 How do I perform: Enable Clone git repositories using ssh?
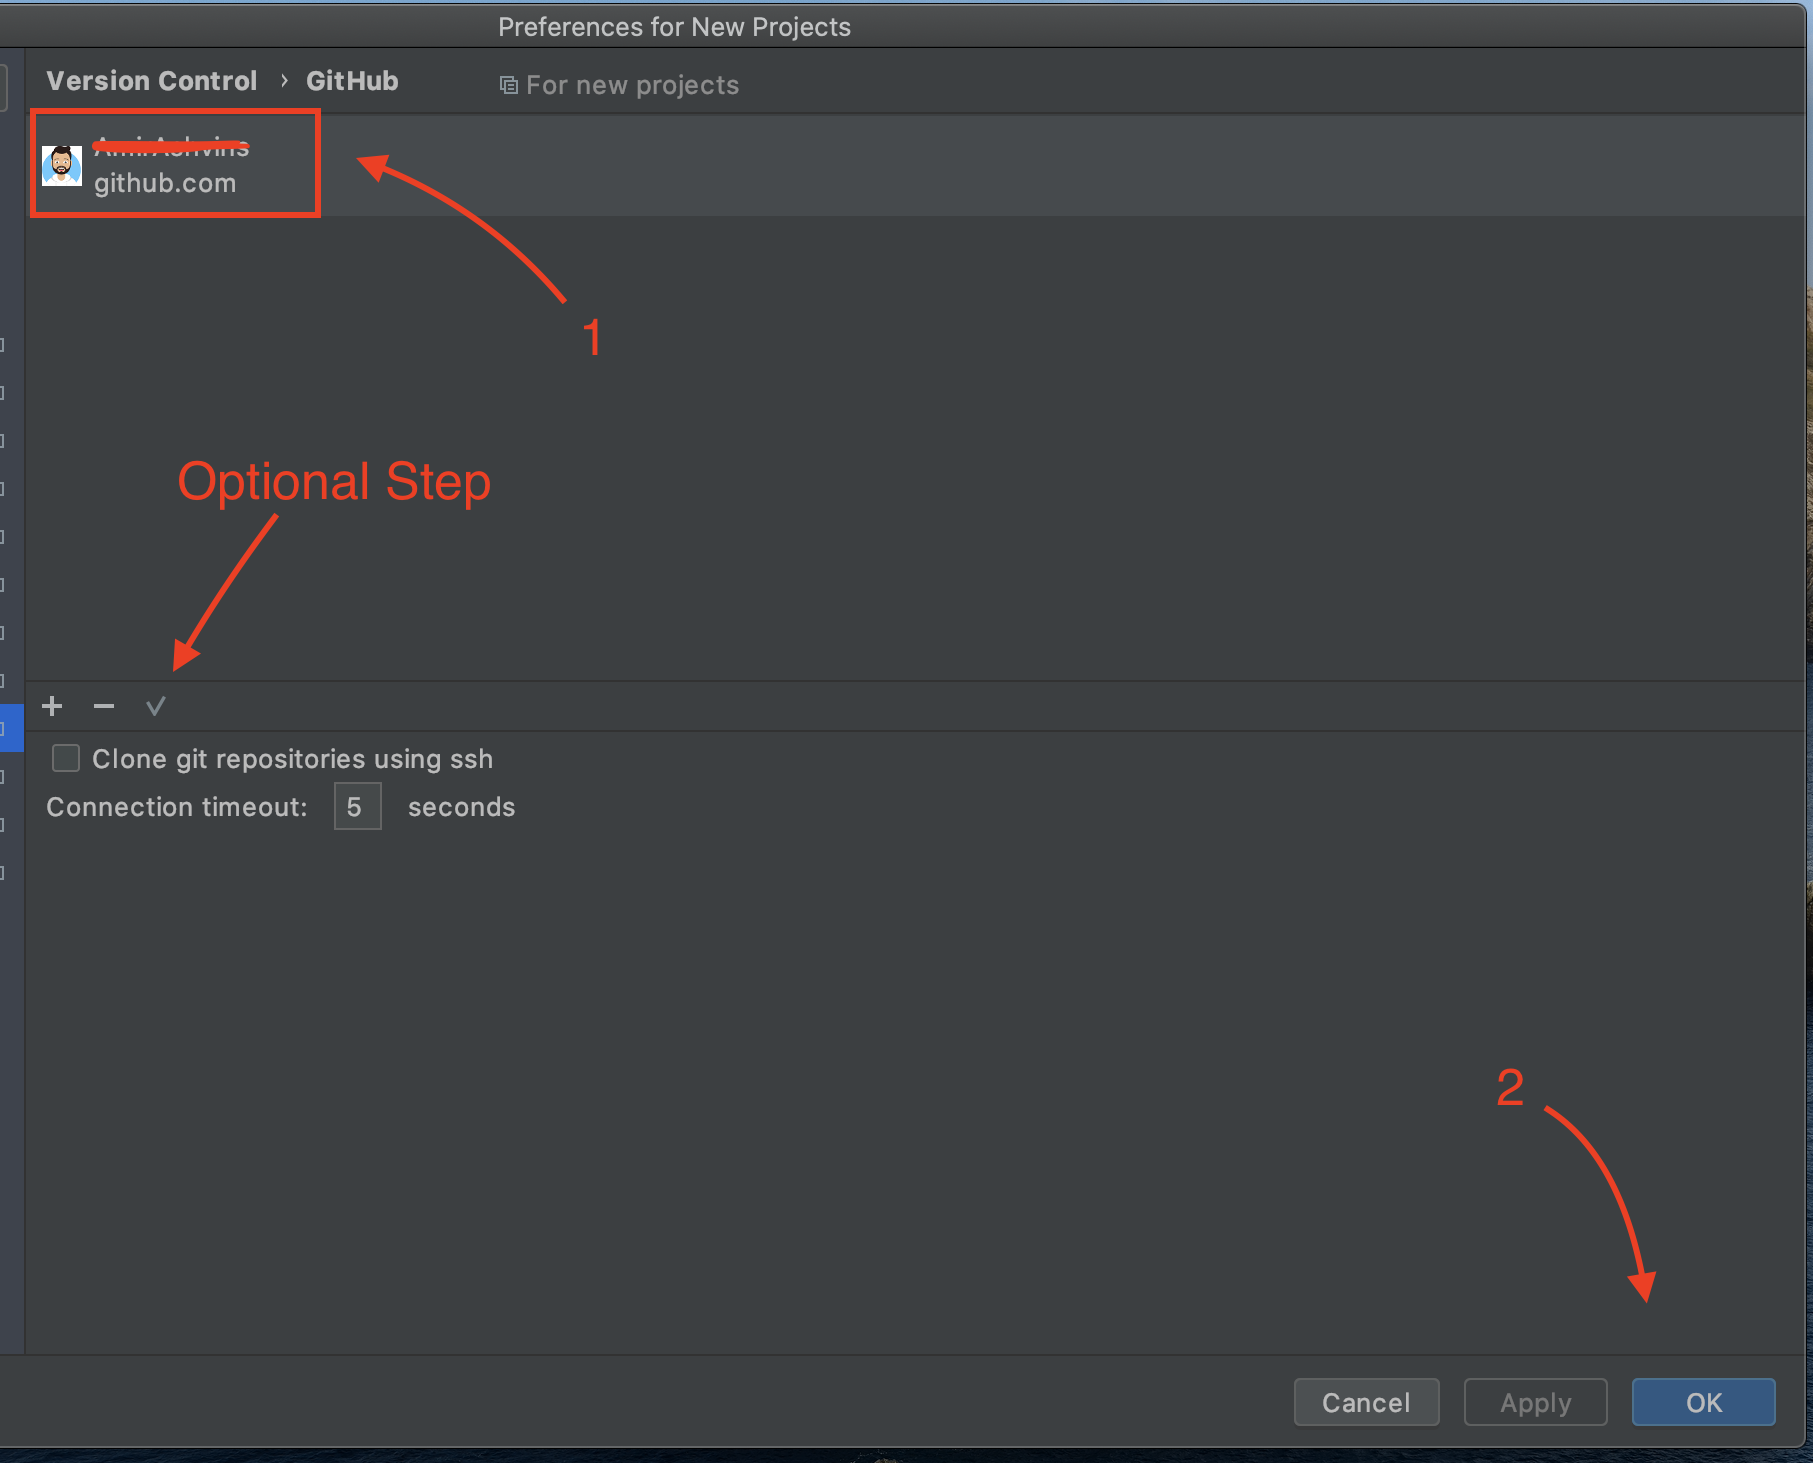pyautogui.click(x=66, y=758)
